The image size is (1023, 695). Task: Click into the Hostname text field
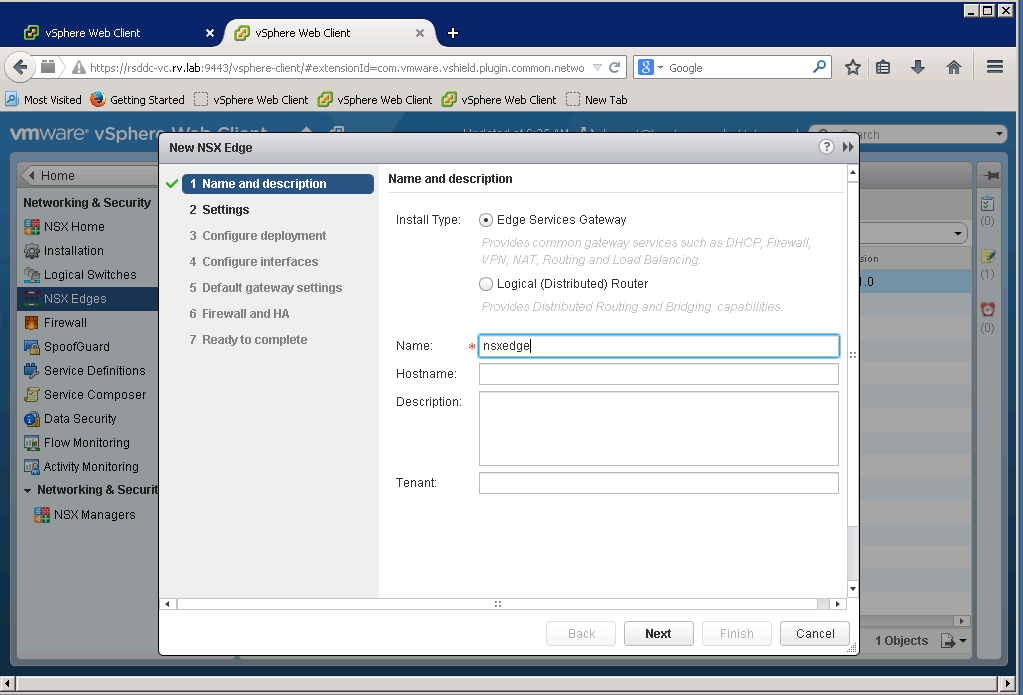point(658,374)
